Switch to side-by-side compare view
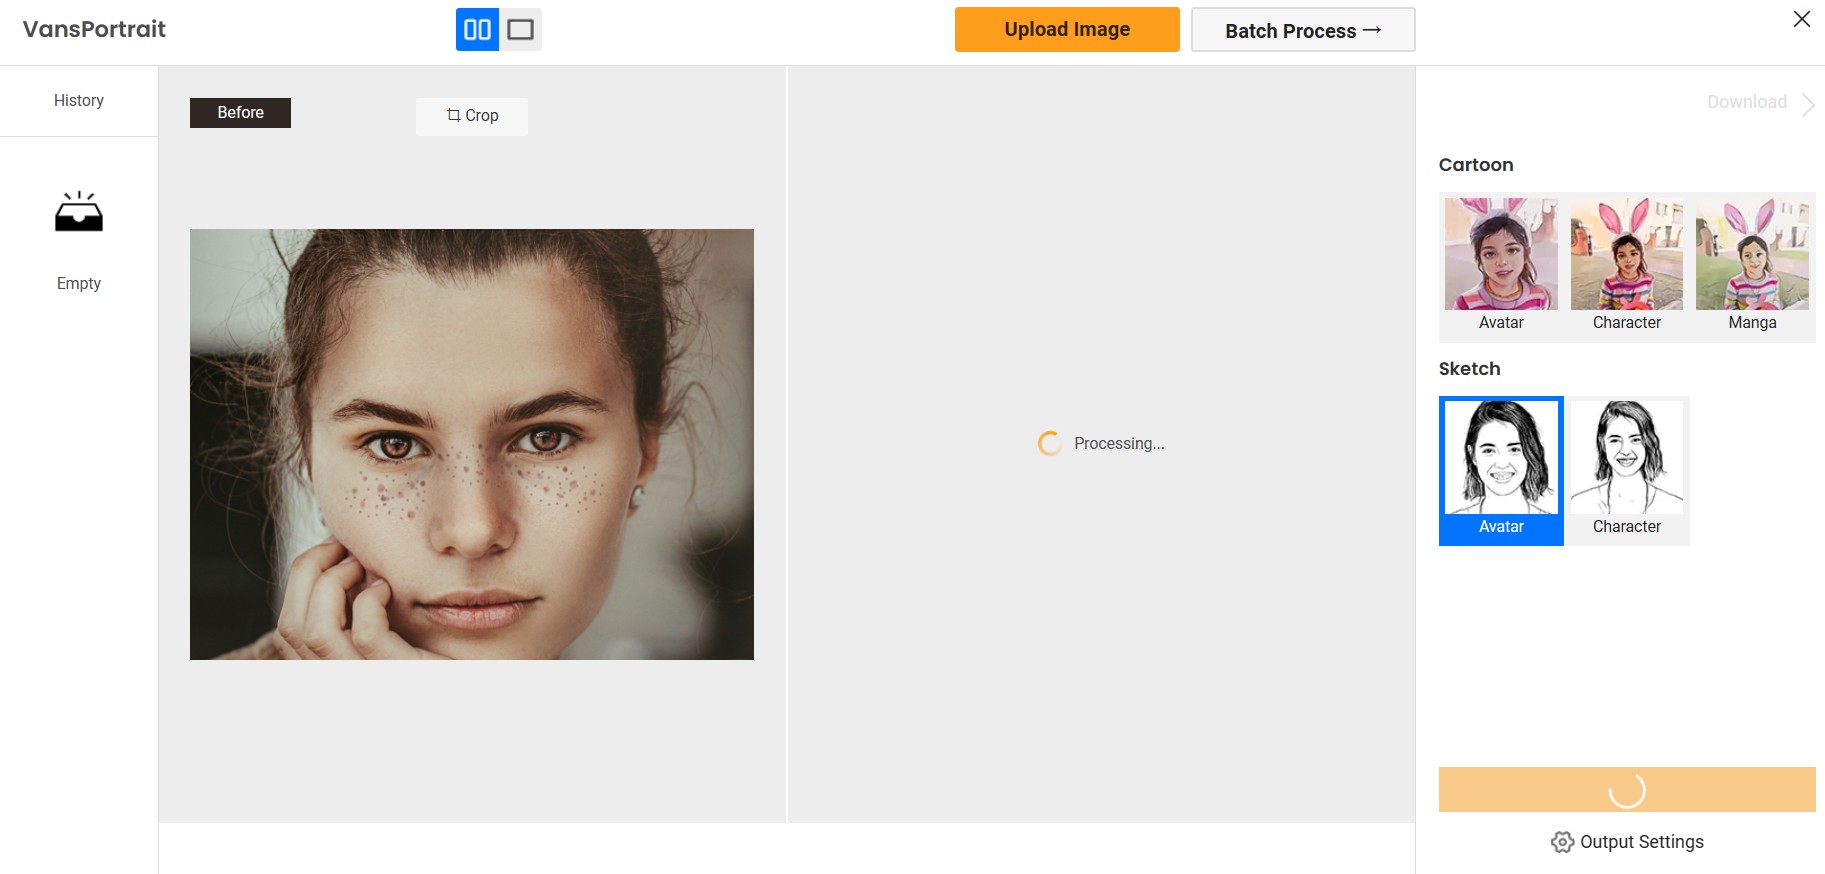The image size is (1825, 874). (477, 29)
